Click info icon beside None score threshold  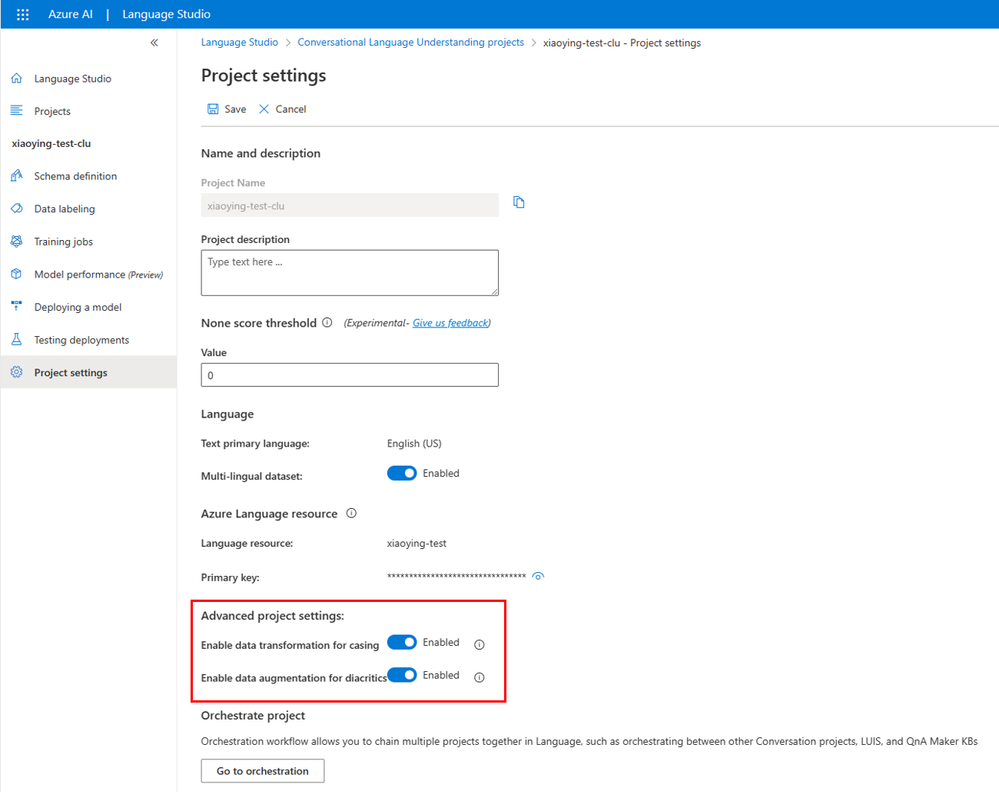327,322
